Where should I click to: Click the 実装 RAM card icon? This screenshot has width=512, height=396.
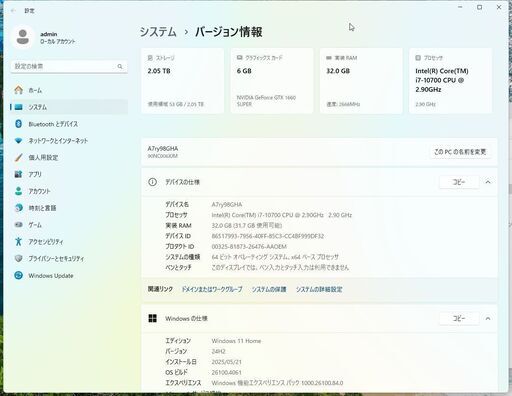click(x=329, y=58)
